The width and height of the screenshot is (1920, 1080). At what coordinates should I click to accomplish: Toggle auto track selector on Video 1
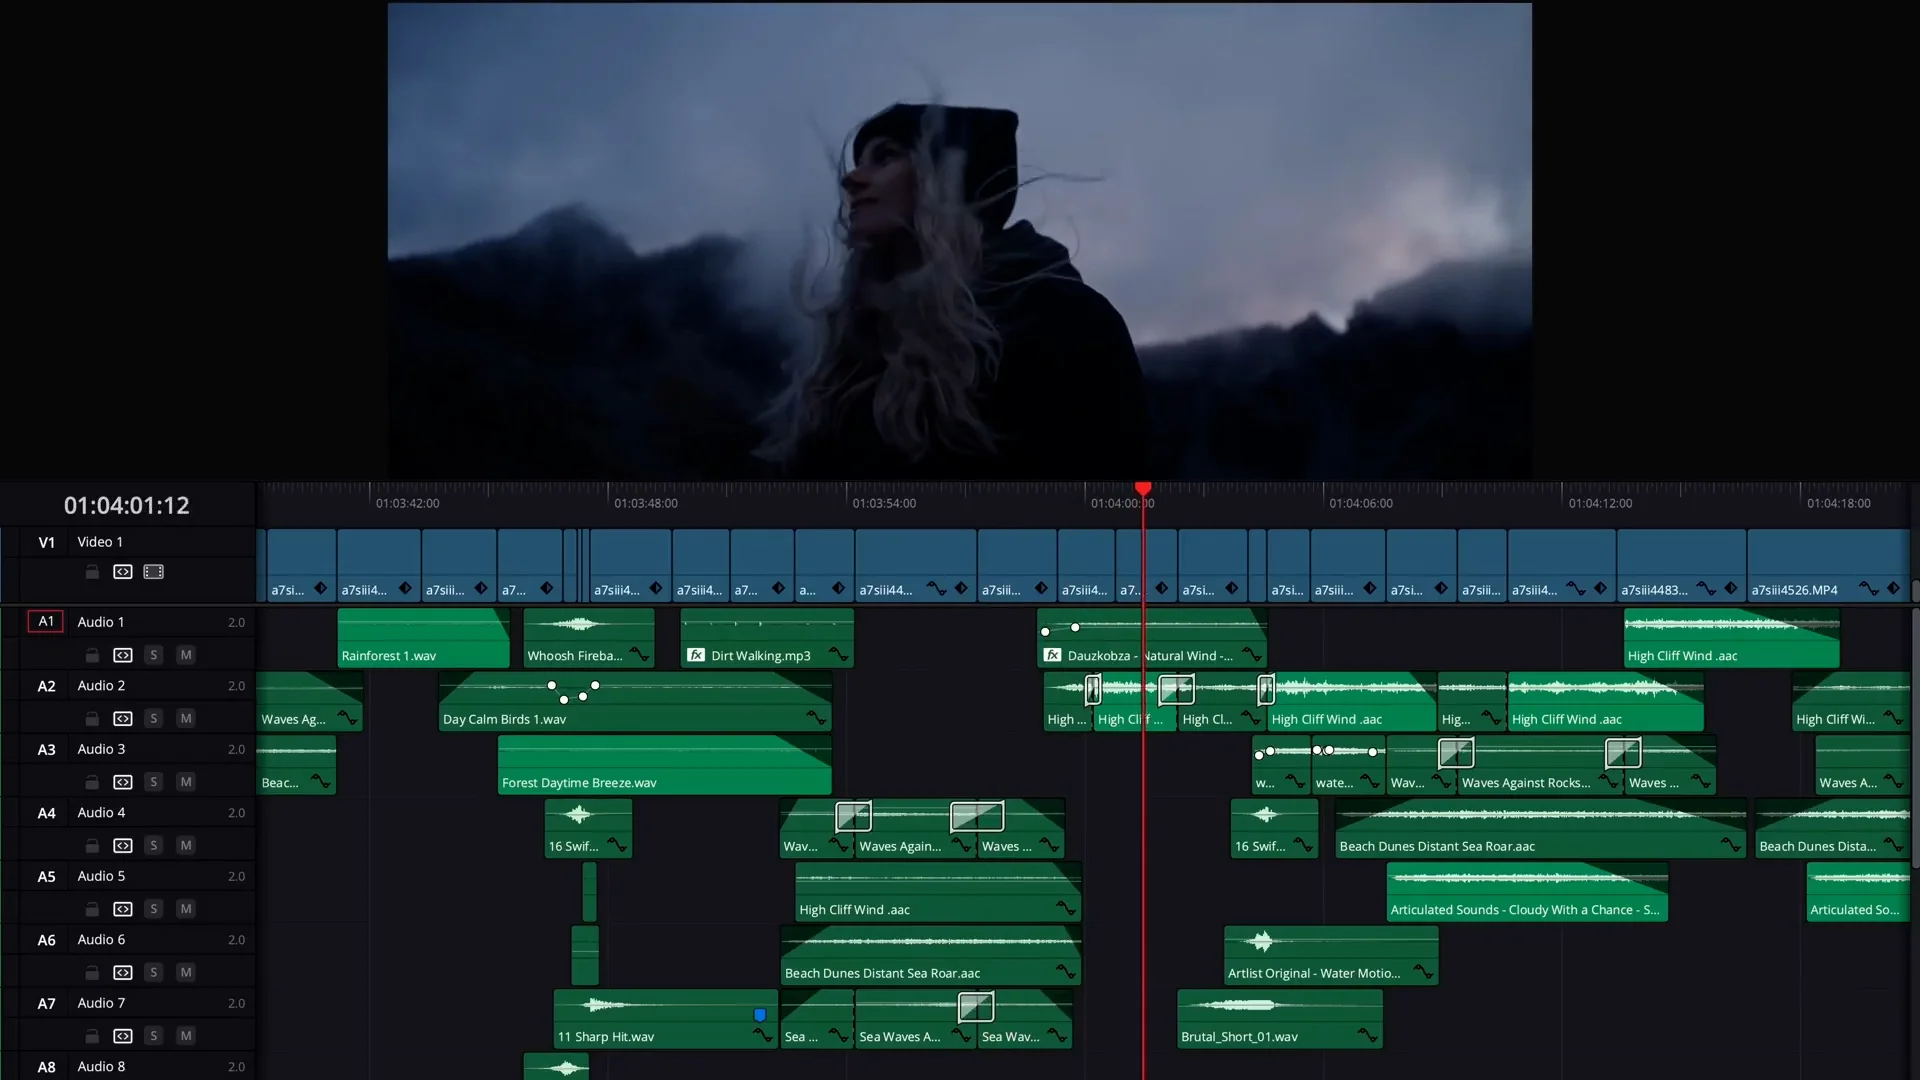tap(123, 572)
